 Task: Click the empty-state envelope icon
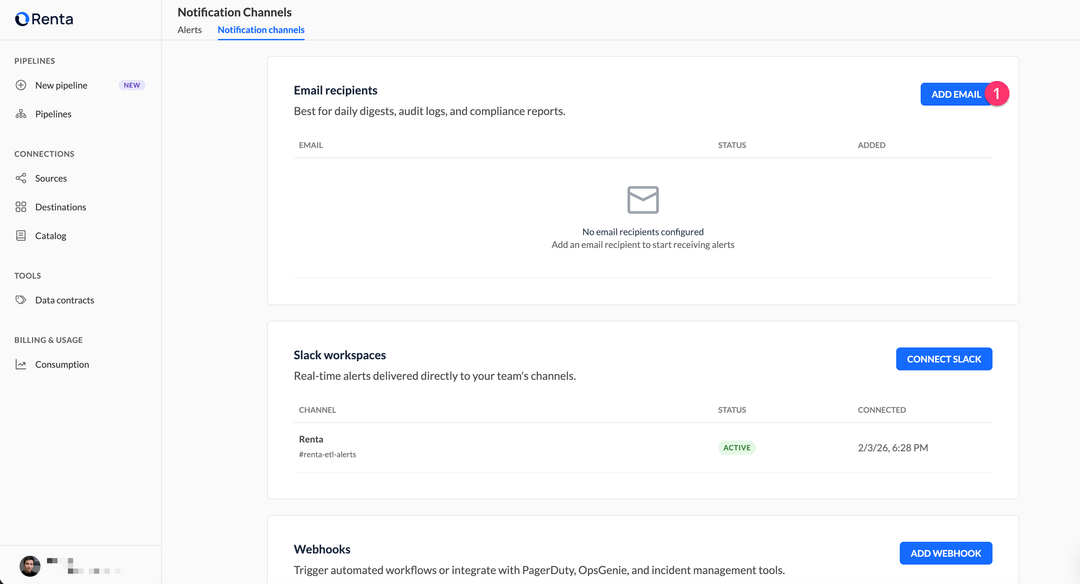point(642,200)
